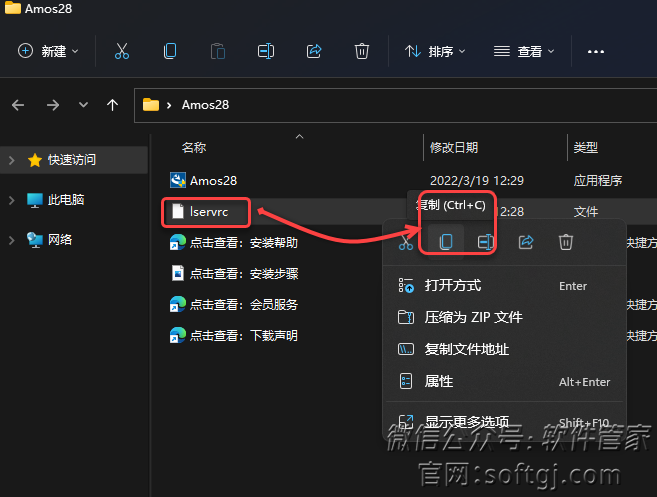Click the Paste icon in top toolbar
The height and width of the screenshot is (497, 657).
[x=218, y=51]
